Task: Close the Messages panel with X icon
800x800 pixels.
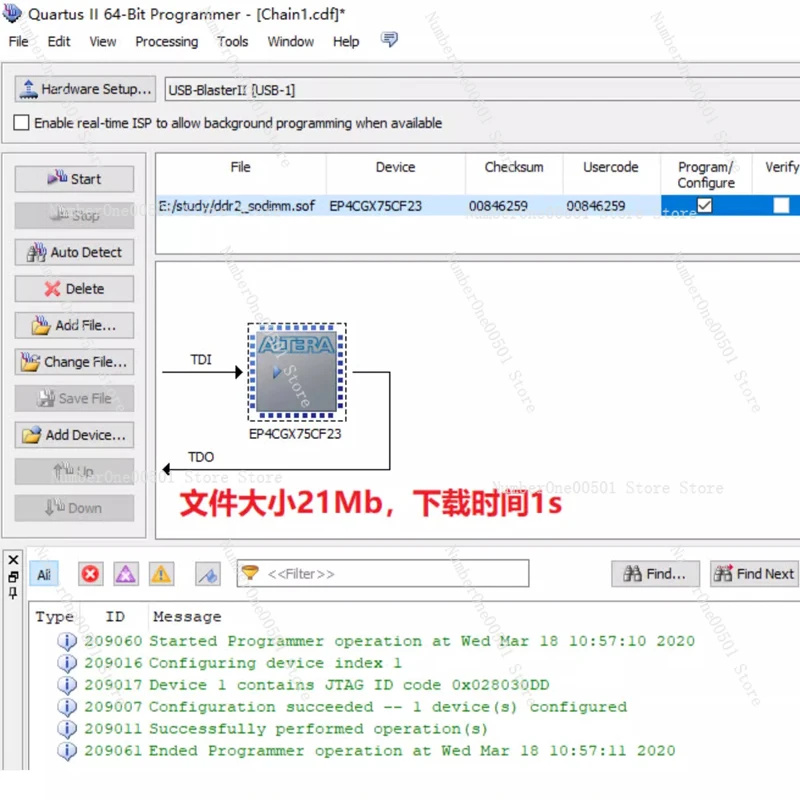Action: pos(13,560)
